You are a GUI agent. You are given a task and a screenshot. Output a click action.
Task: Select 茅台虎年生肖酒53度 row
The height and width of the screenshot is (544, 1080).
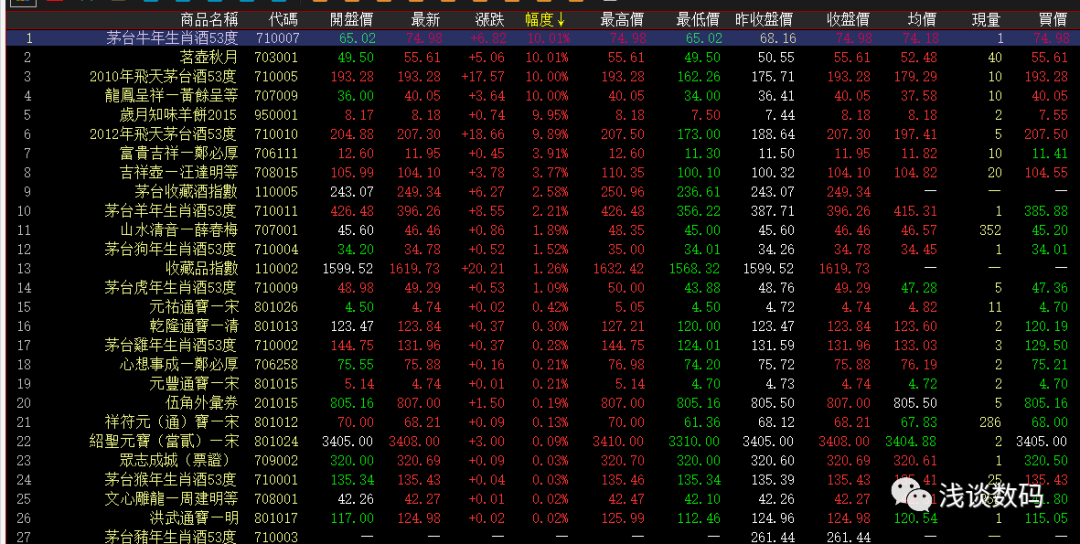pos(543,287)
